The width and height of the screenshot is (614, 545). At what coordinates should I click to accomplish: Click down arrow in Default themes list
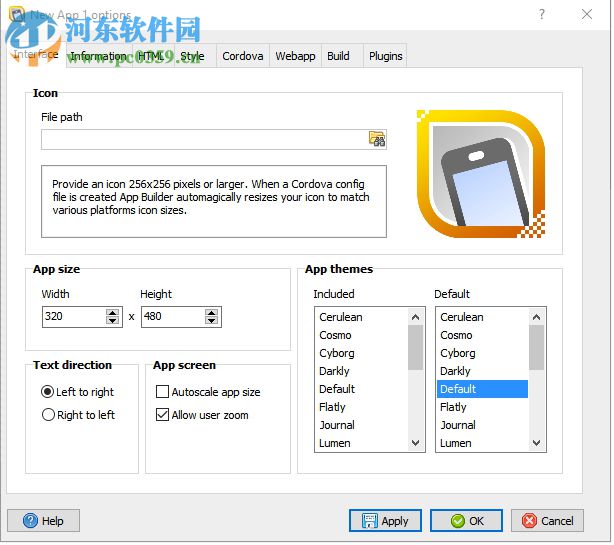point(537,443)
